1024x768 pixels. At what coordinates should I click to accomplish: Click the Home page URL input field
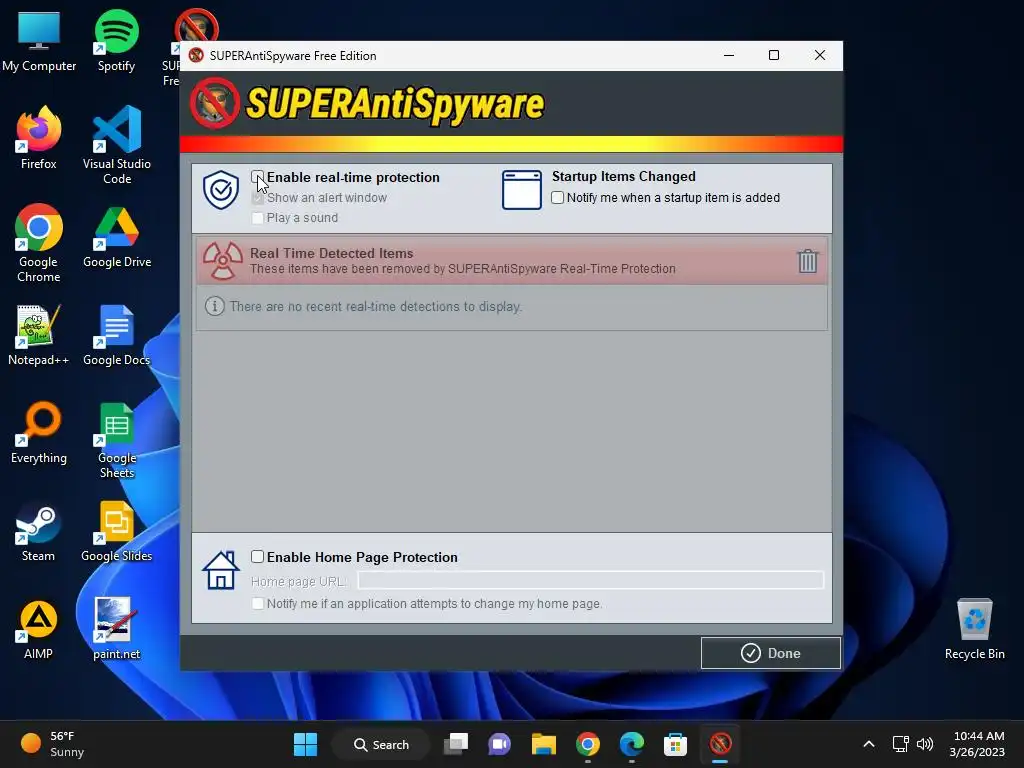[590, 580]
